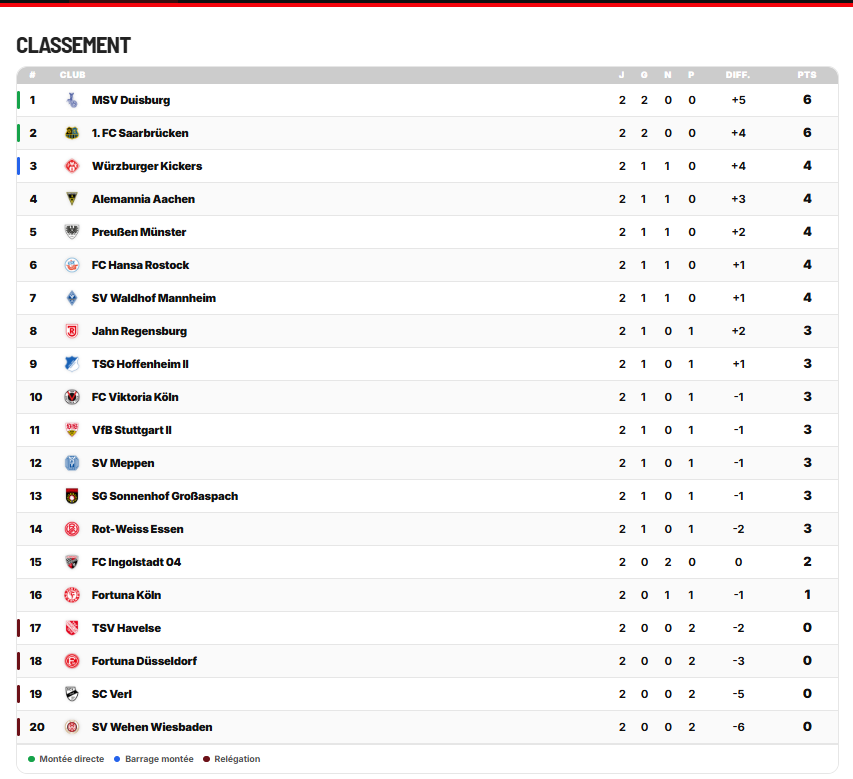Viewport: 853px width, 779px height.
Task: Open the FC Viktoria Köln team name
Action: 135,397
